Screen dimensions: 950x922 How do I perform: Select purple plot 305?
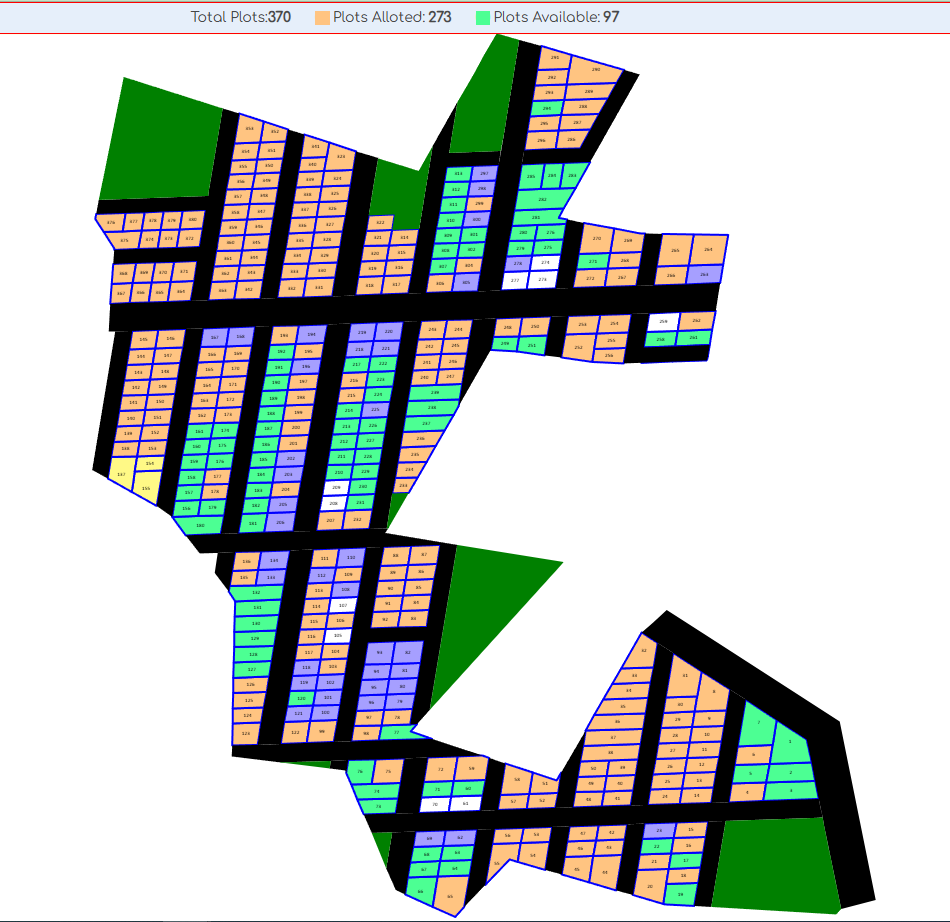[466, 282]
